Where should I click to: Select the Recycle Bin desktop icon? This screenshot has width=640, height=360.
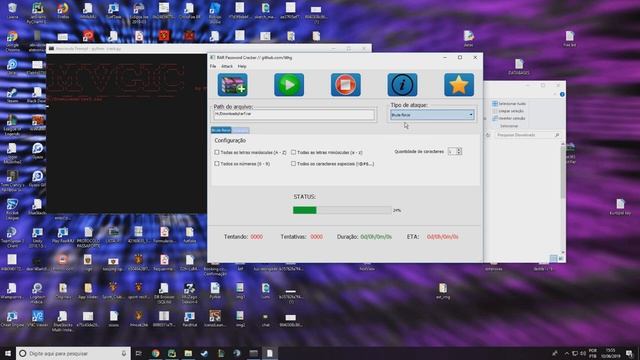point(13,11)
